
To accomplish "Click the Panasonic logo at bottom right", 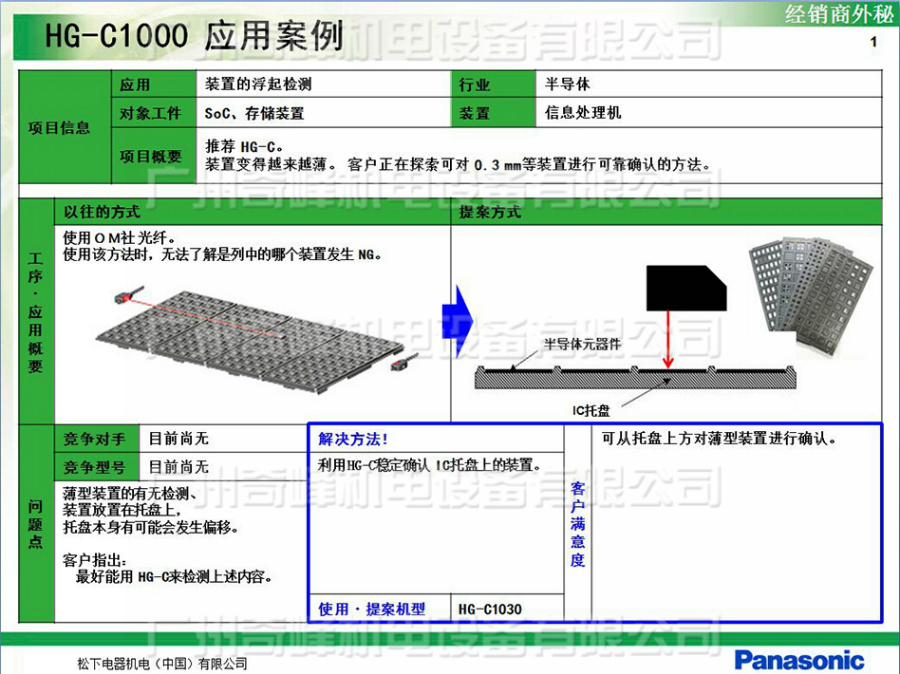I will (799, 659).
